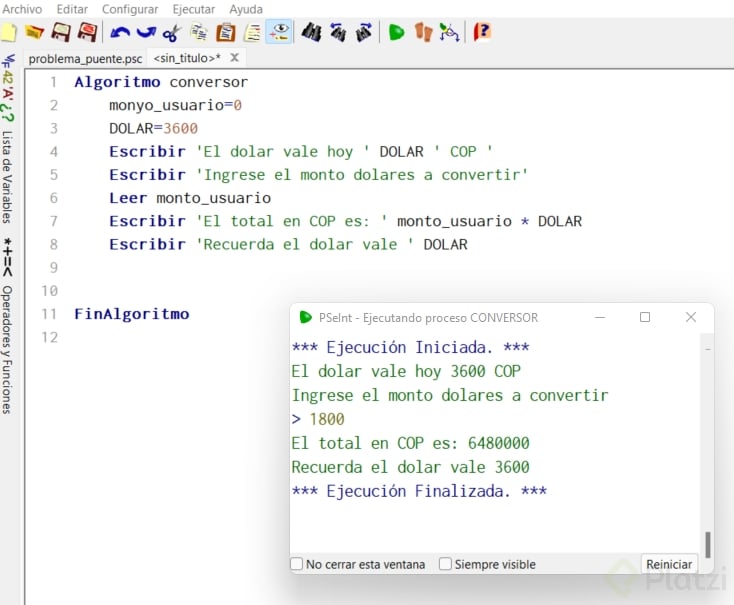The width and height of the screenshot is (734, 605).
Task: Switch to the problema_puente.psc tab
Action: point(85,59)
